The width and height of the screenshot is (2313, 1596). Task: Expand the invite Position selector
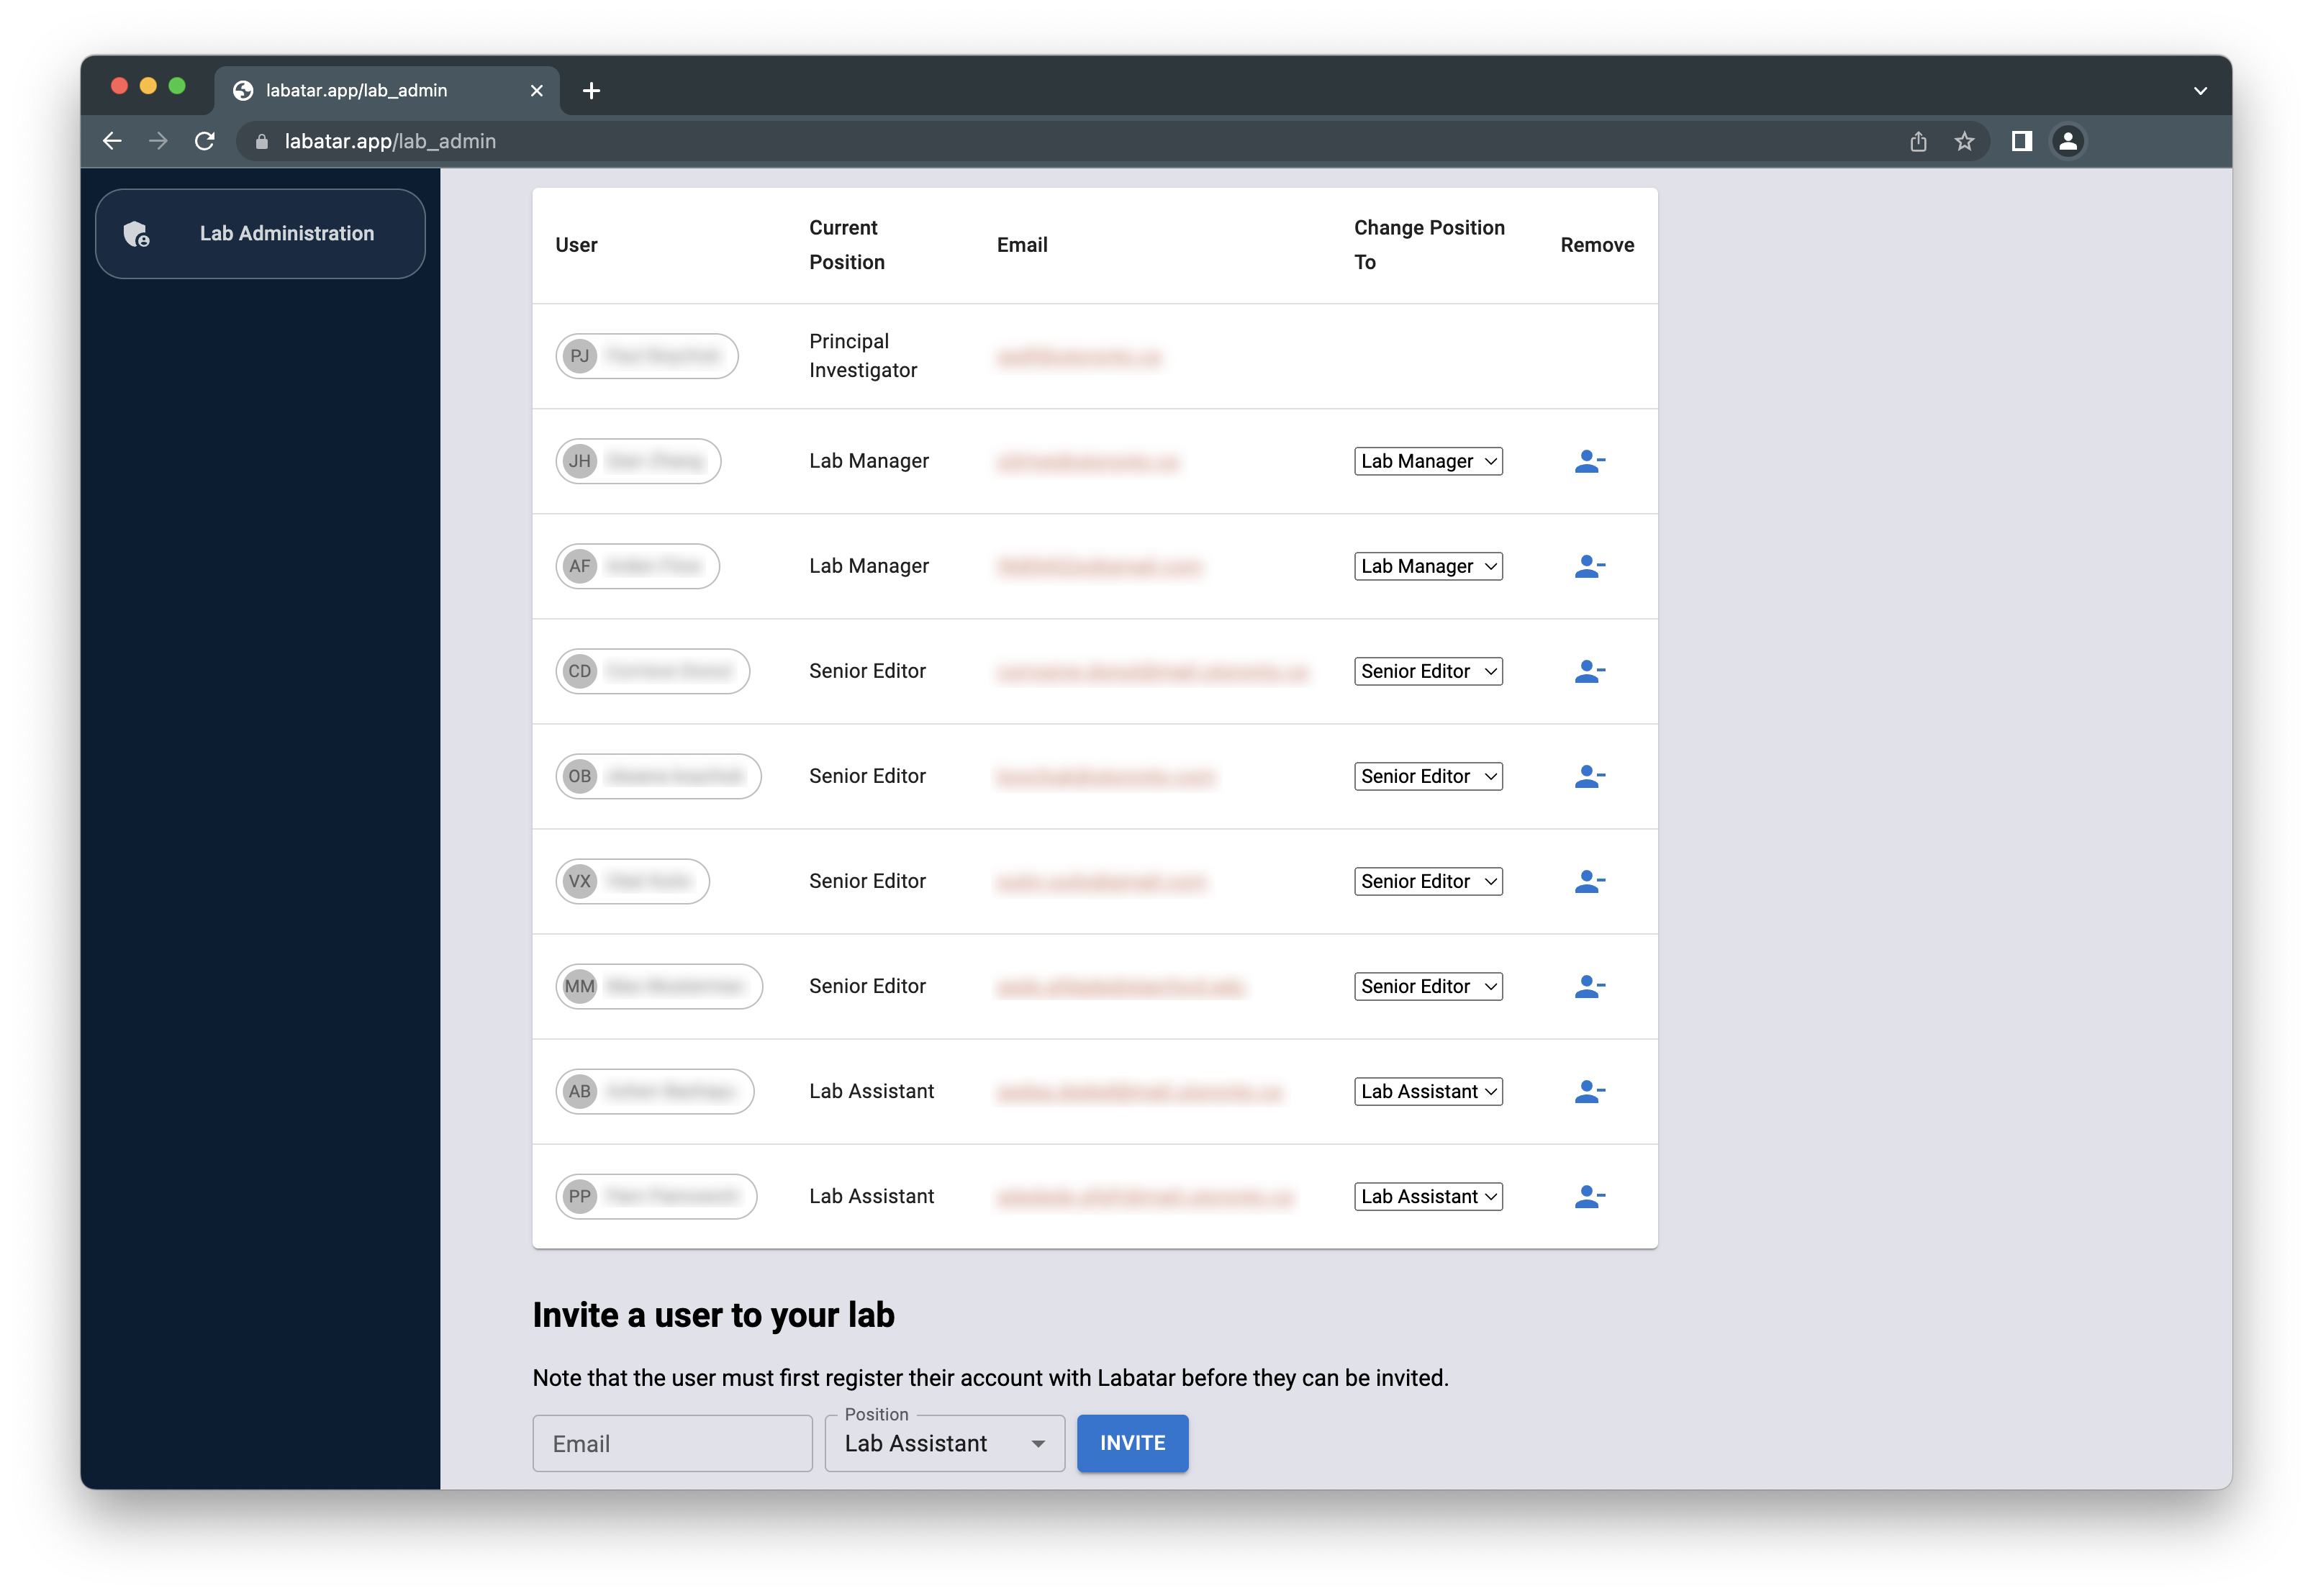[x=944, y=1443]
